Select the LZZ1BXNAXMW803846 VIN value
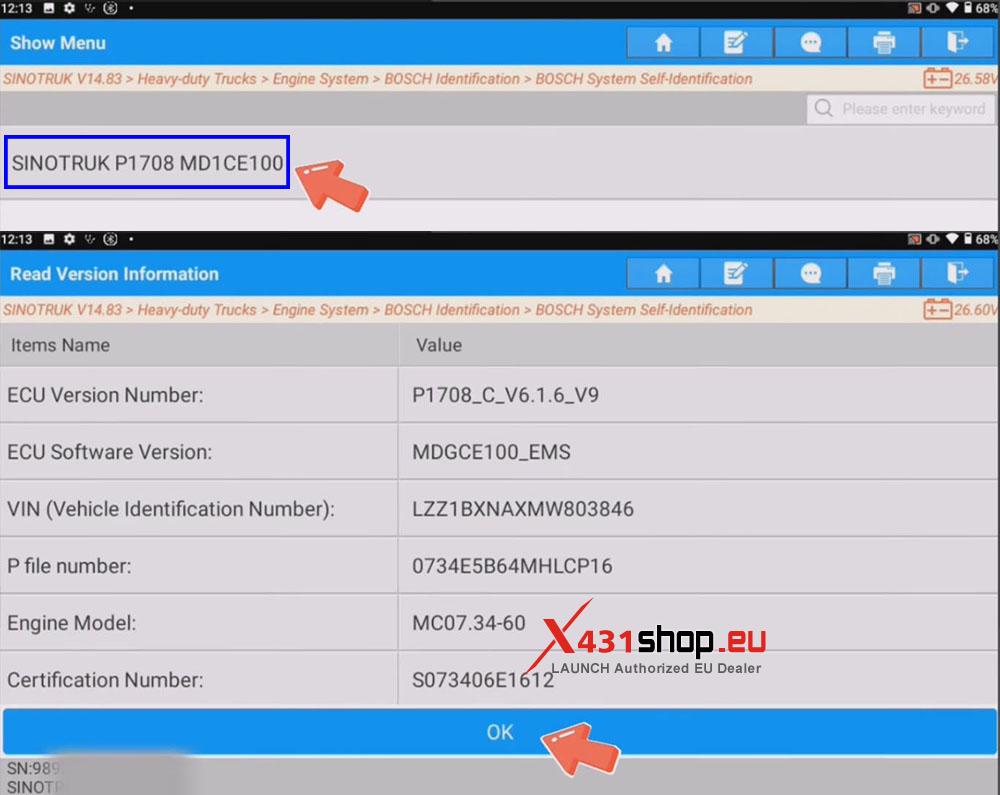This screenshot has width=1000, height=795. click(x=523, y=509)
